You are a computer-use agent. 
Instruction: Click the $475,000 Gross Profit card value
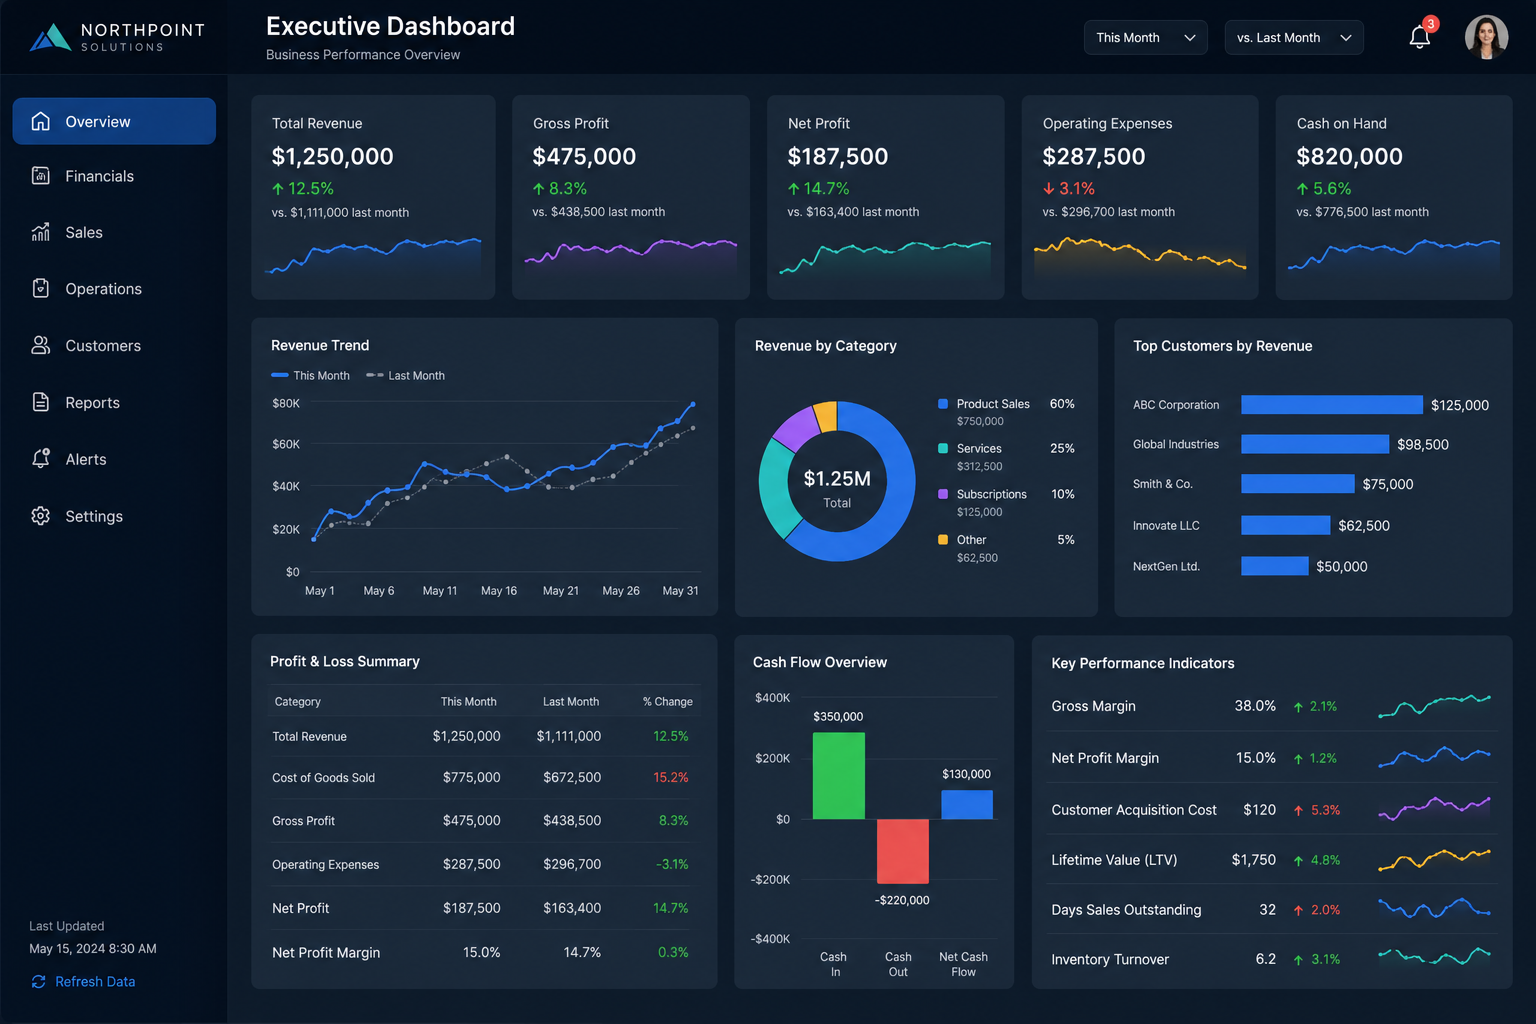pos(585,157)
